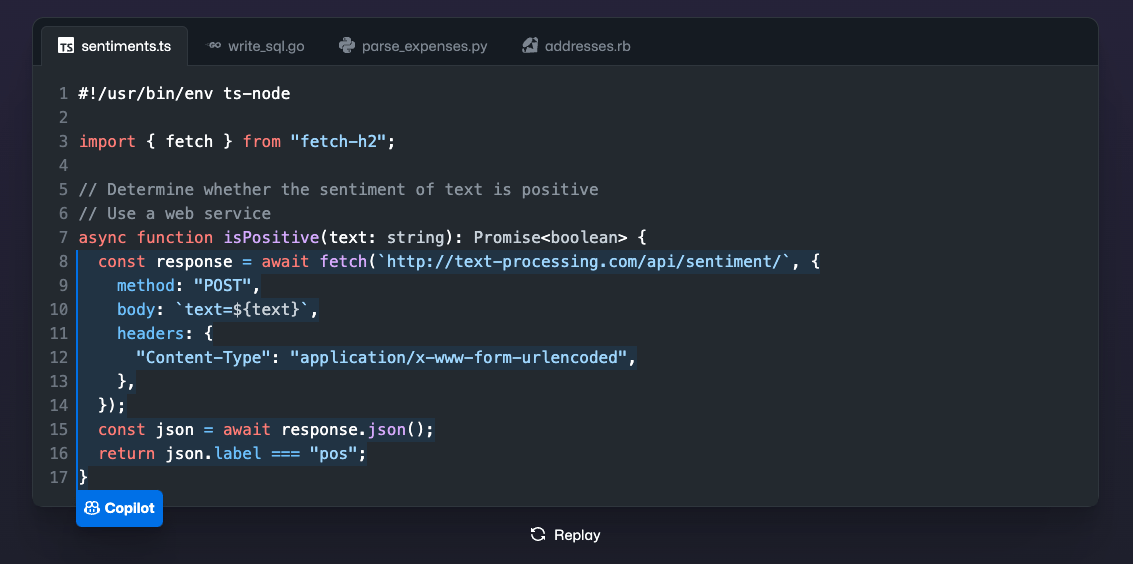This screenshot has width=1133, height=564.
Task: Click the Python logo icon in tab bar
Action: pos(347,46)
